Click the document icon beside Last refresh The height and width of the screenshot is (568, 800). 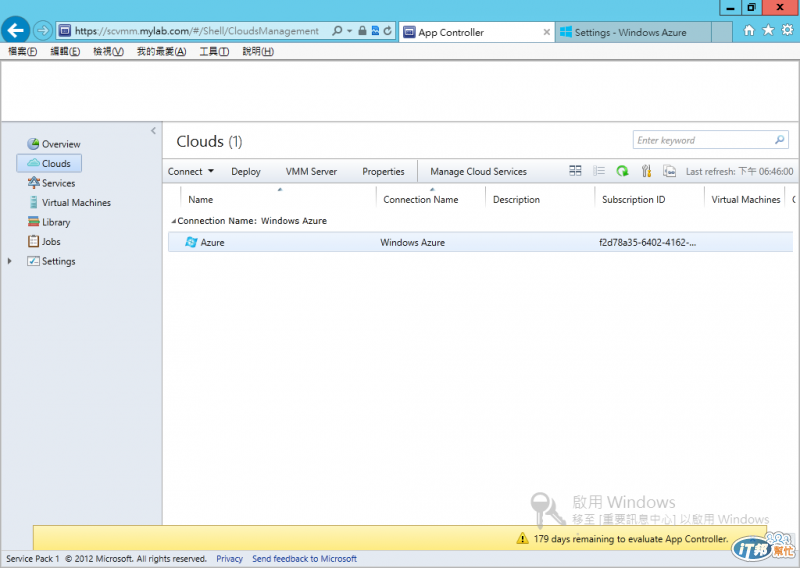[x=669, y=171]
